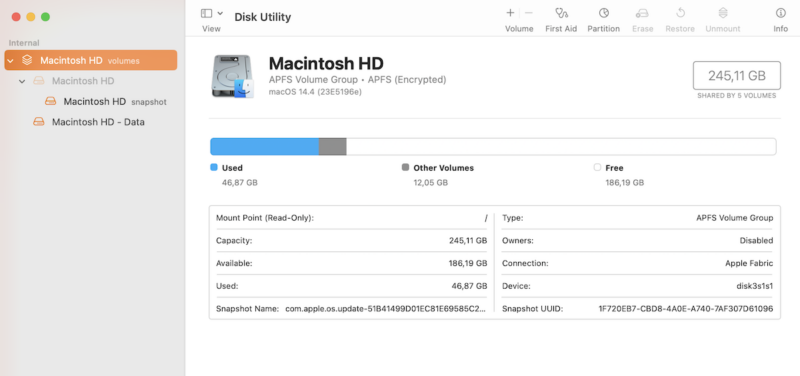Zoom window with green button
Image resolution: width=800 pixels, height=376 pixels.
45,17
